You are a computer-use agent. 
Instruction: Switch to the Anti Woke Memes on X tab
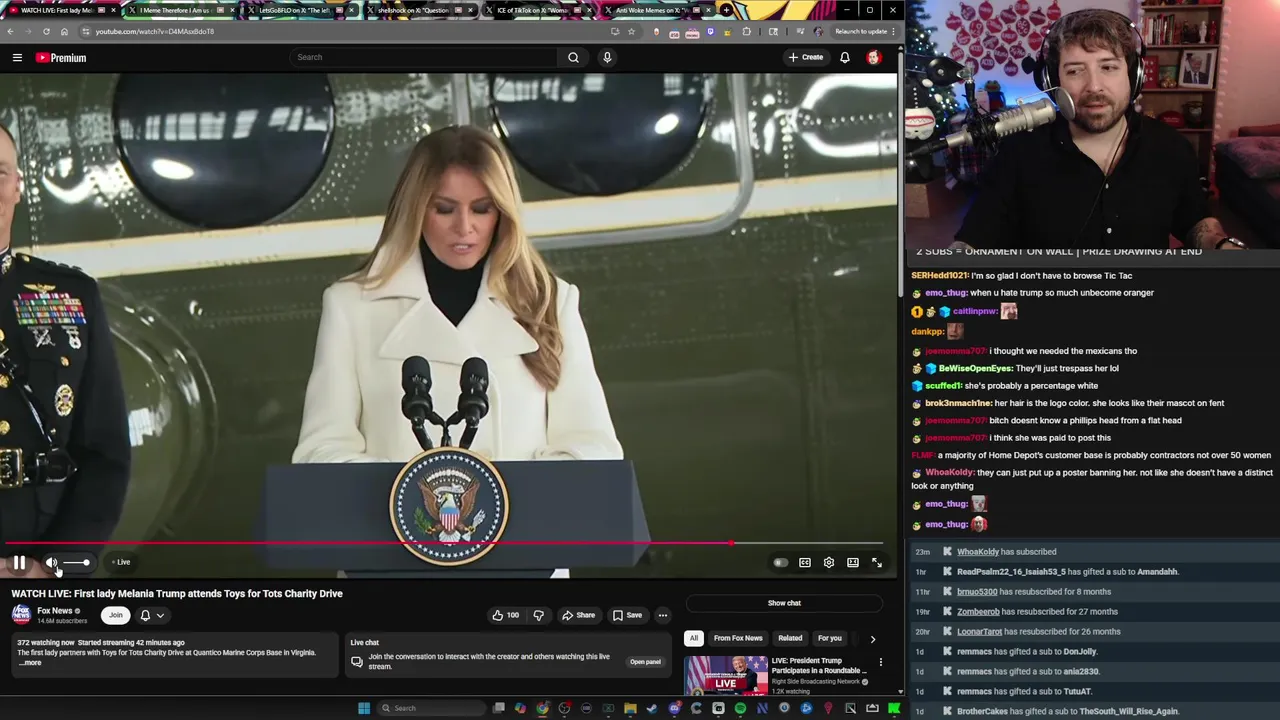pyautogui.click(x=657, y=10)
